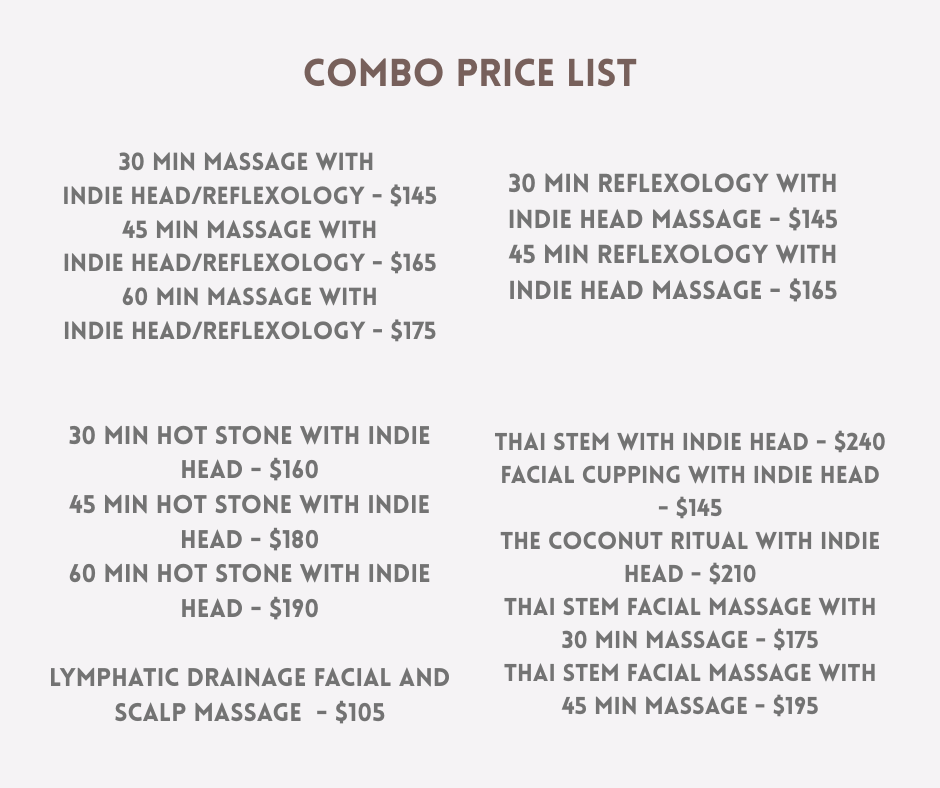Click Lymphatic Drainage Facial and Scalp Massage
Screen dimensions: 940x788
(249, 694)
